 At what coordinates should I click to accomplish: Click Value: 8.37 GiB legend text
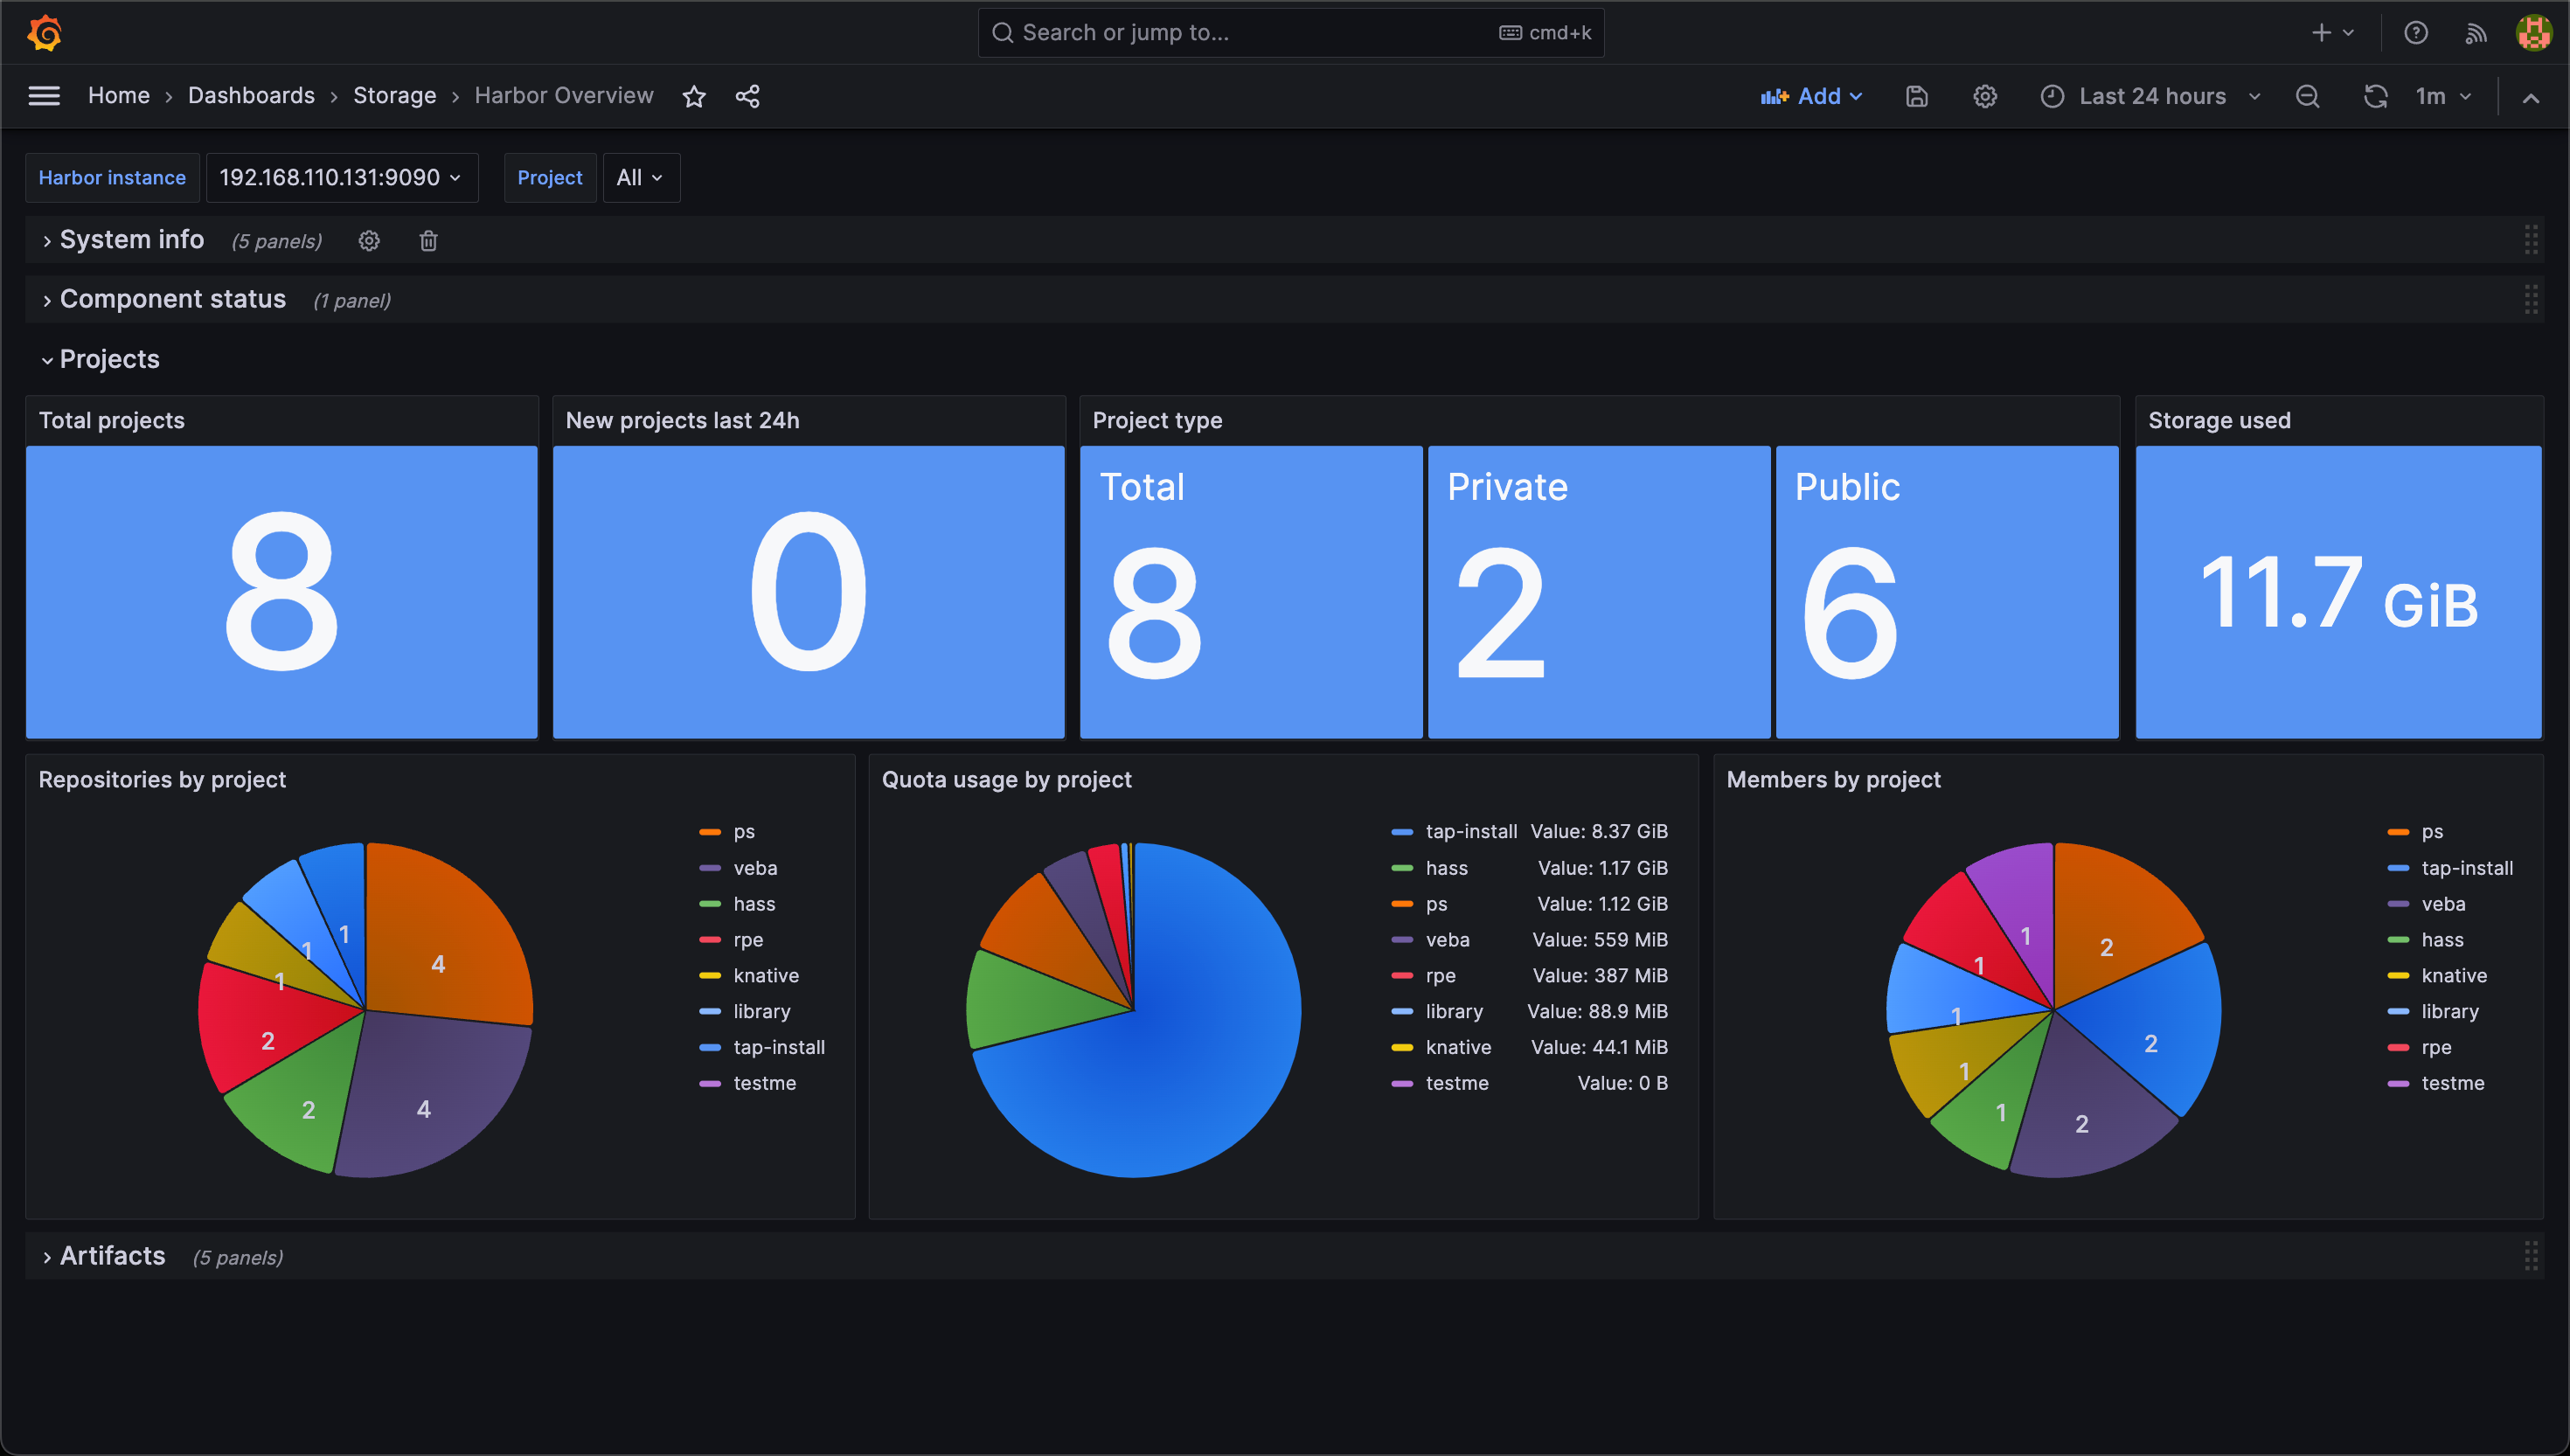[1599, 832]
